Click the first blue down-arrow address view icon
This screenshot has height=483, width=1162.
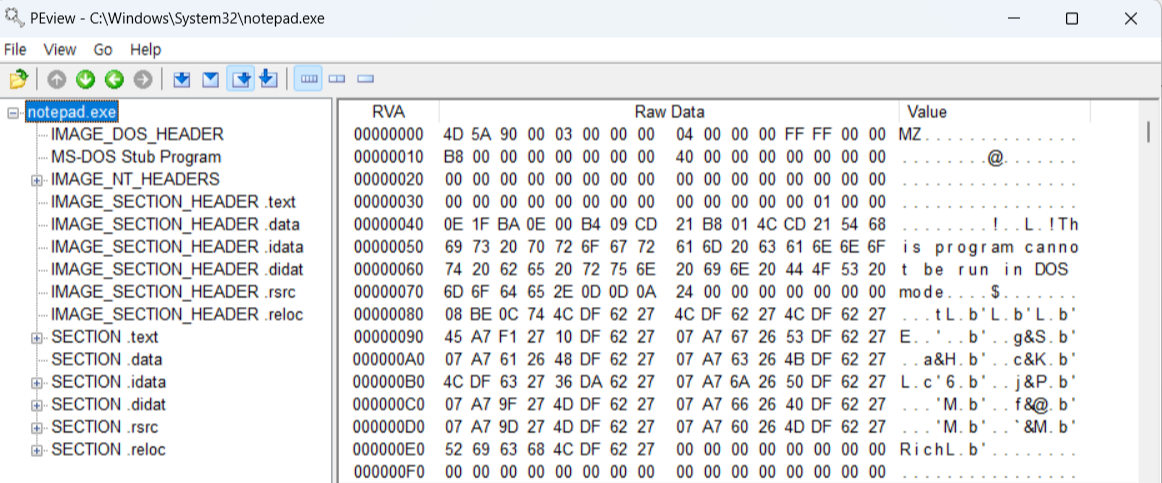(x=182, y=79)
